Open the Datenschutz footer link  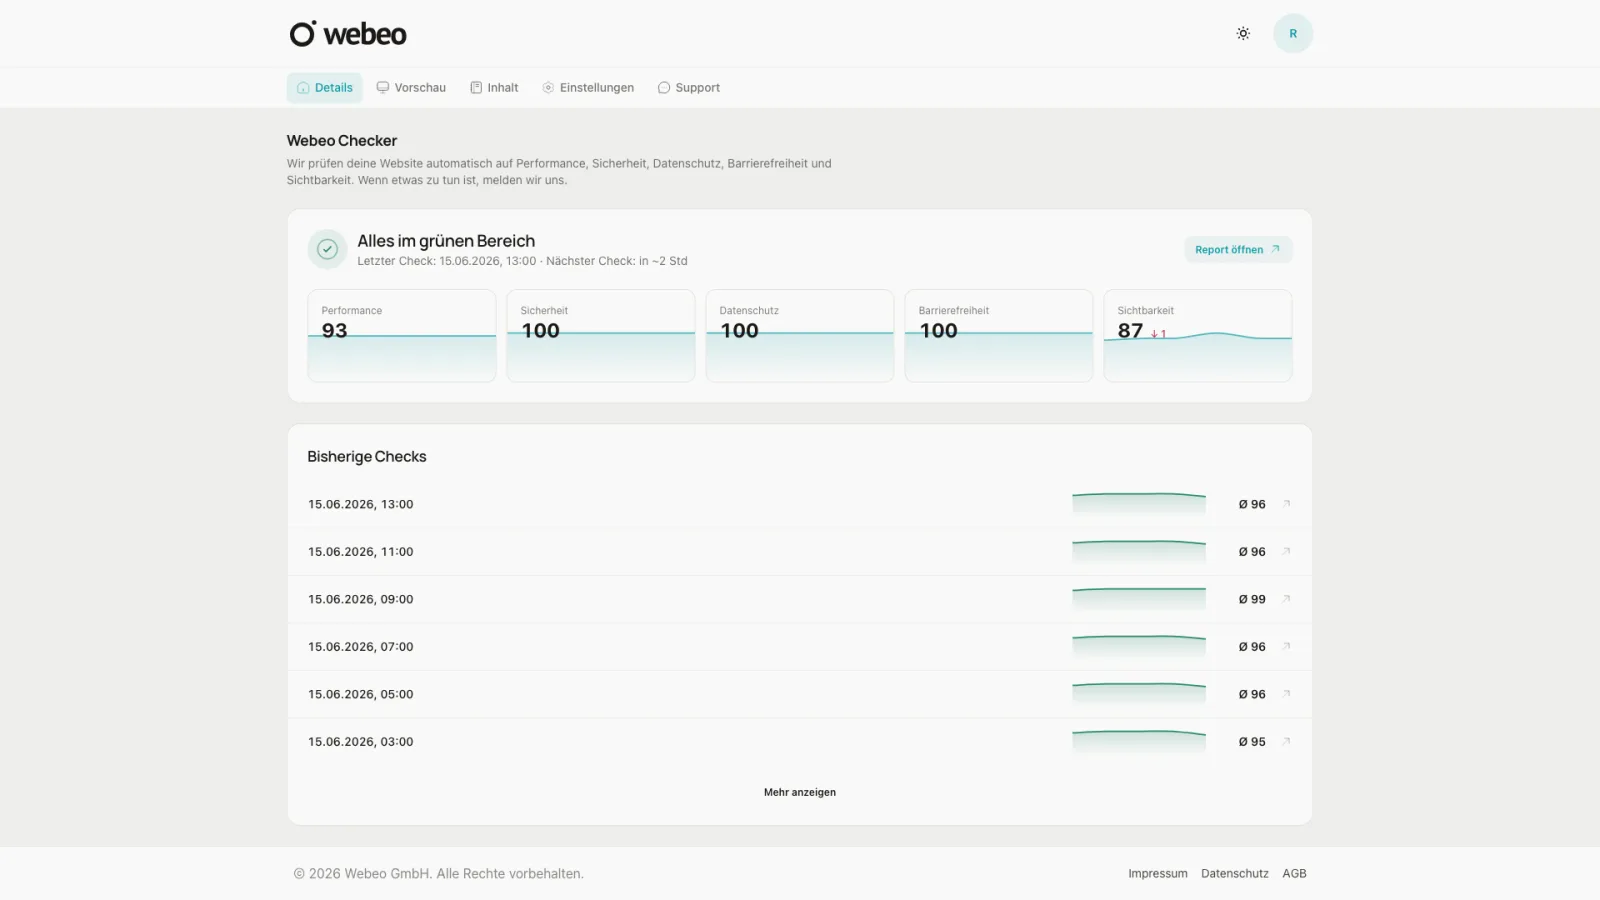[1235, 874]
